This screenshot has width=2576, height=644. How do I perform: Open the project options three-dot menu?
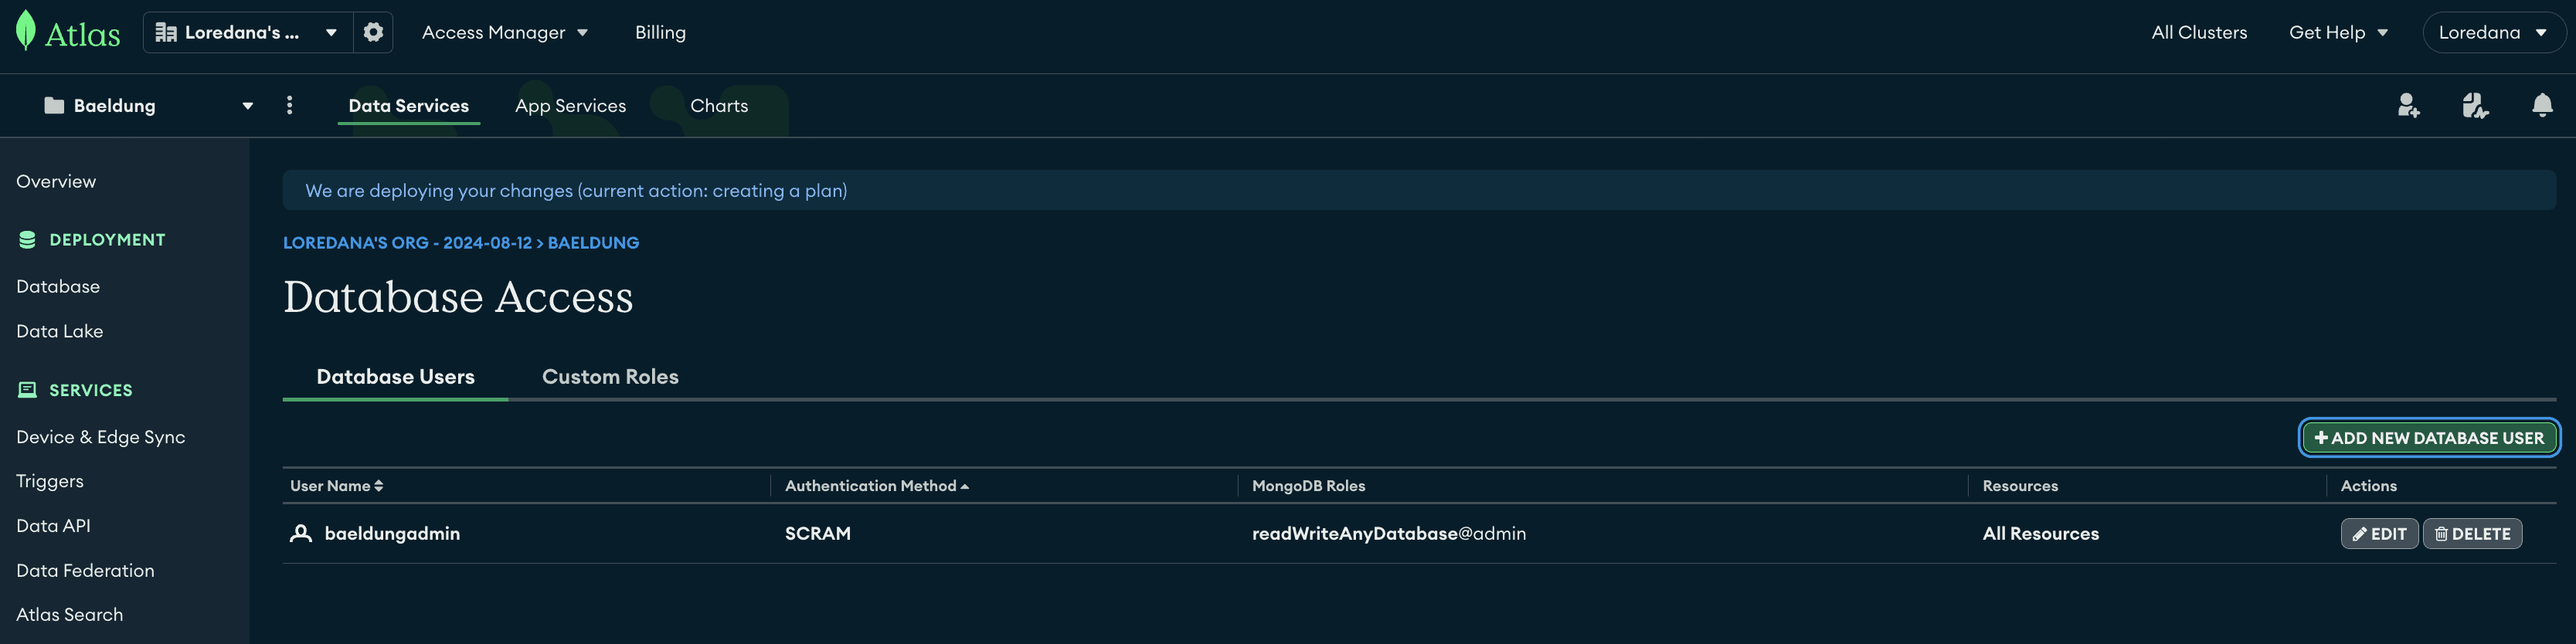(290, 105)
